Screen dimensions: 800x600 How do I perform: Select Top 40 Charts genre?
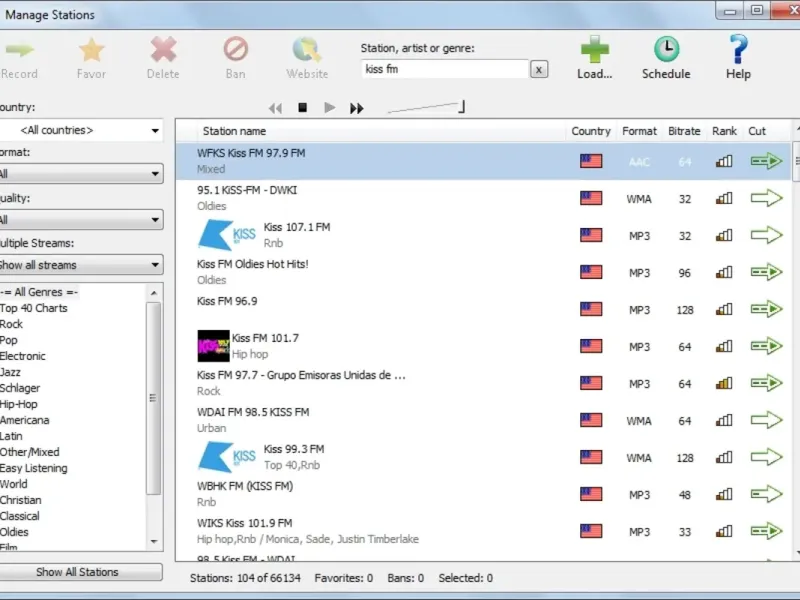[34, 308]
